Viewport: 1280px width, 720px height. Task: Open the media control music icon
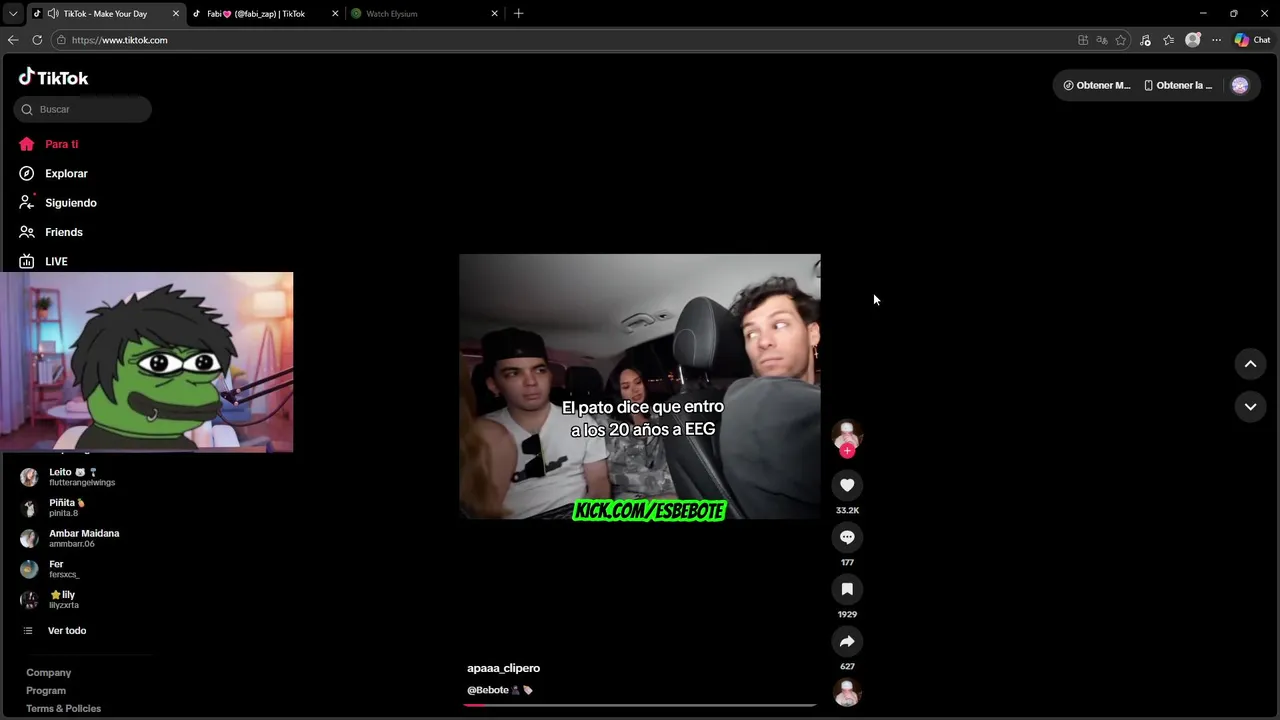tap(1145, 40)
